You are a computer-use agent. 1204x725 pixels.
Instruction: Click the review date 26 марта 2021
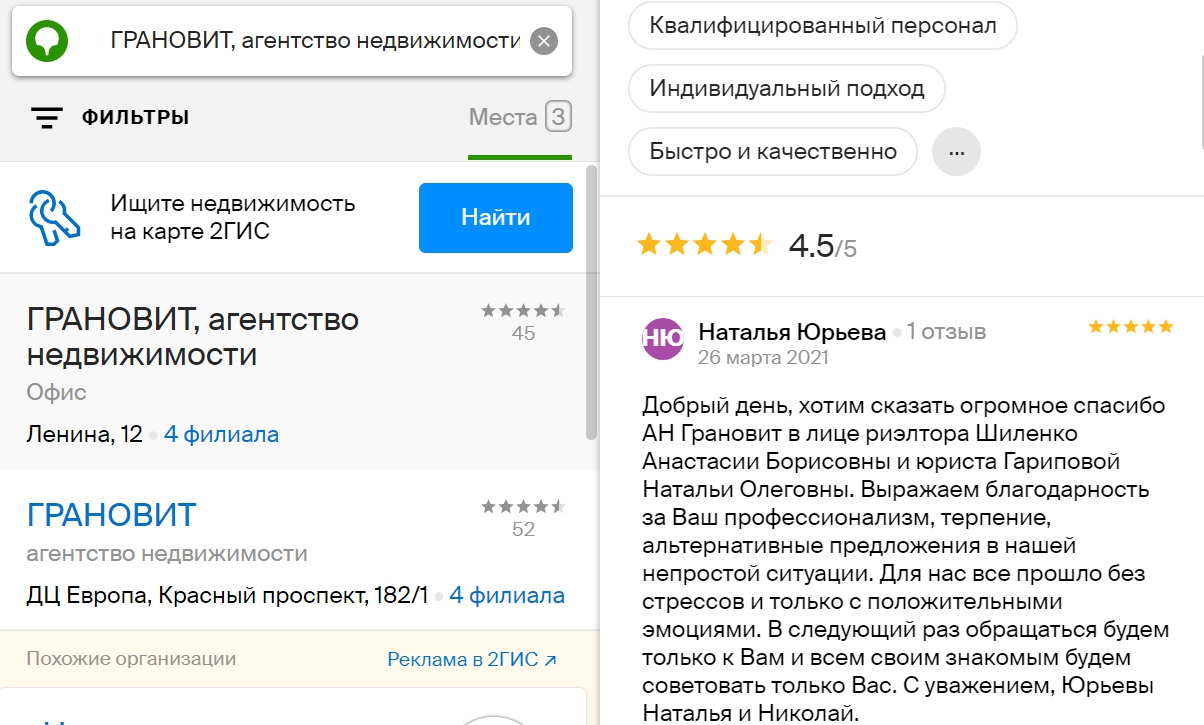763,357
